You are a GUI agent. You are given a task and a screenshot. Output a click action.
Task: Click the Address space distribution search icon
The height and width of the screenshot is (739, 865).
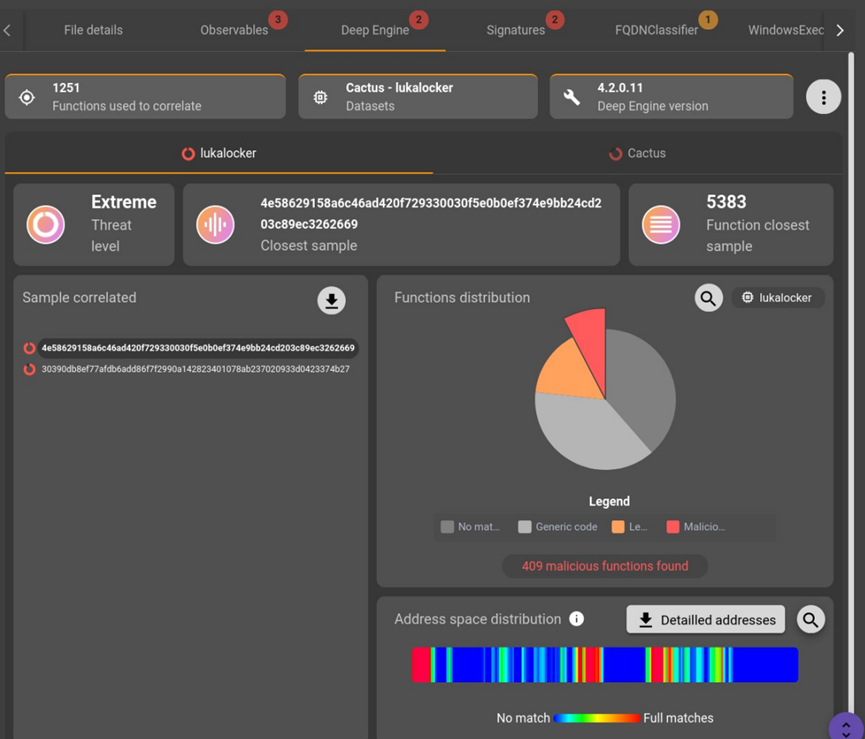810,620
